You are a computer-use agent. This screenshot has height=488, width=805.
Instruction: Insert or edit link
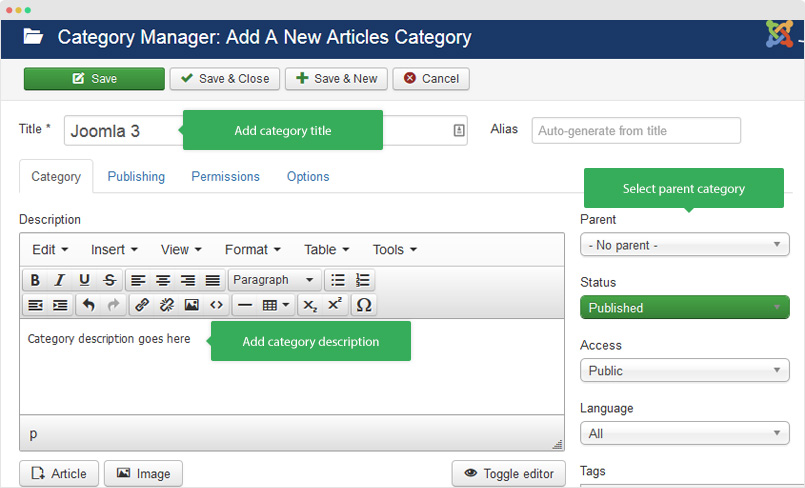coord(142,305)
